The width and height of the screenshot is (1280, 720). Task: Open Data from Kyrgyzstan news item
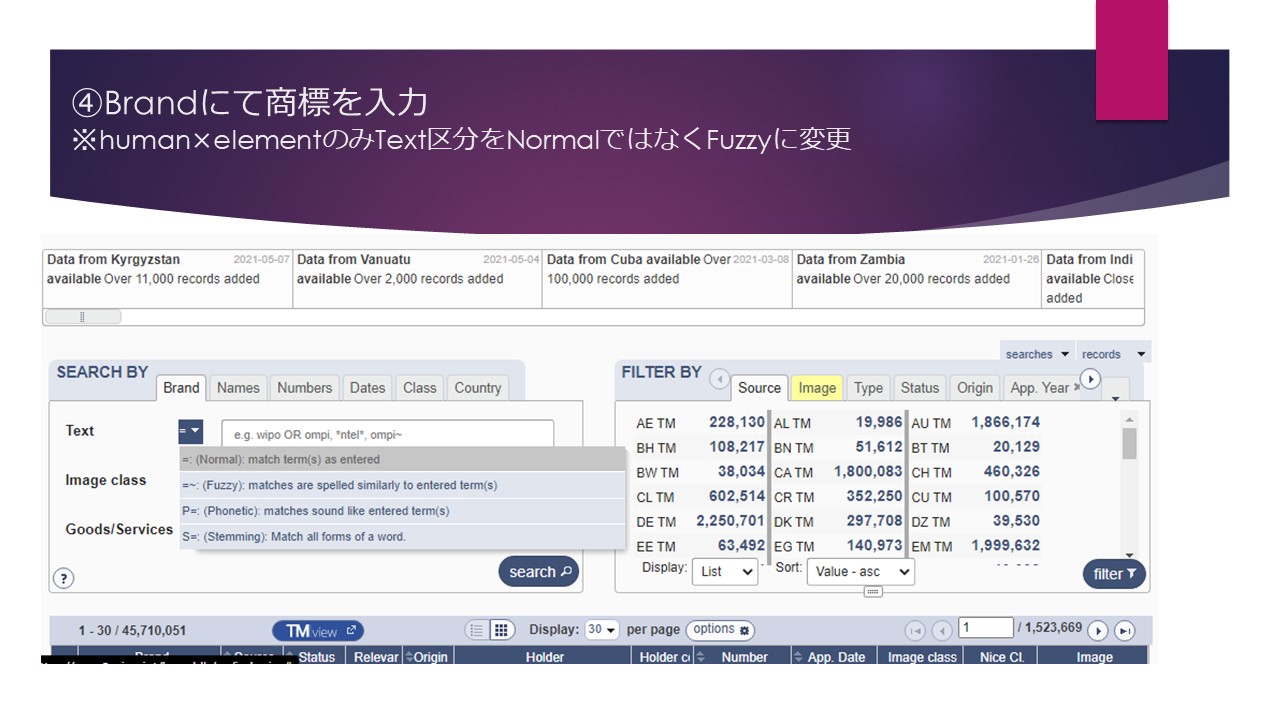point(168,278)
